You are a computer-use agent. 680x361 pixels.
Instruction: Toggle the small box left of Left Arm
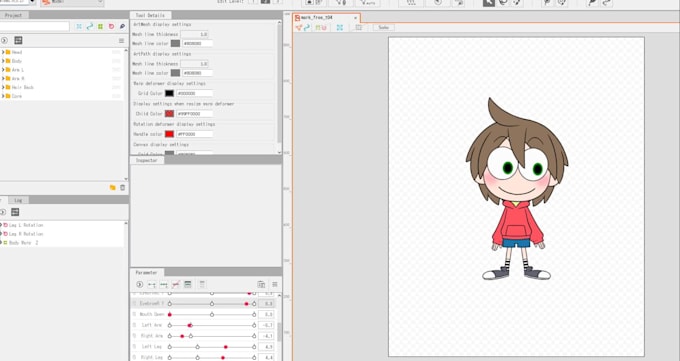point(134,325)
